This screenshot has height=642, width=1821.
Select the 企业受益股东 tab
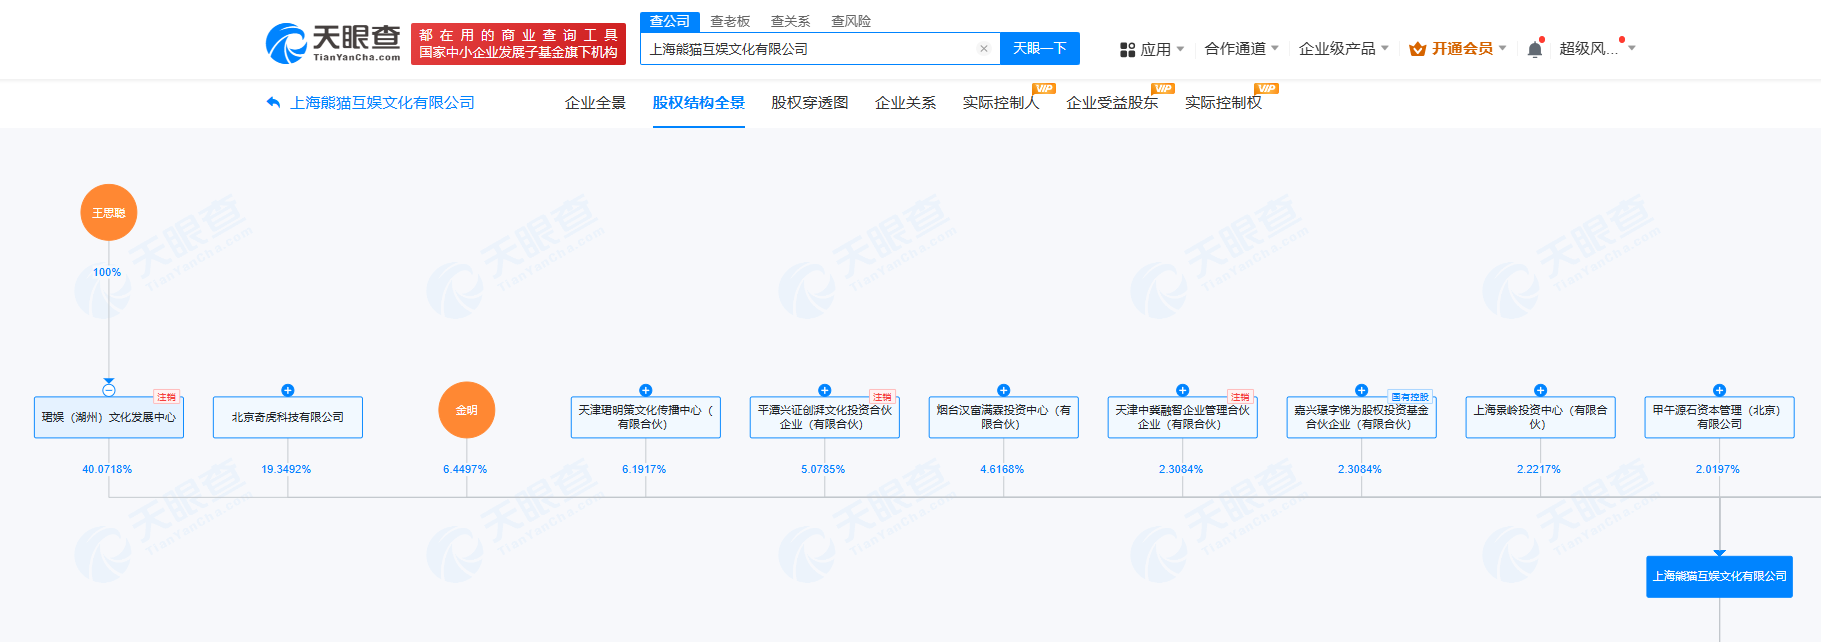(1112, 103)
